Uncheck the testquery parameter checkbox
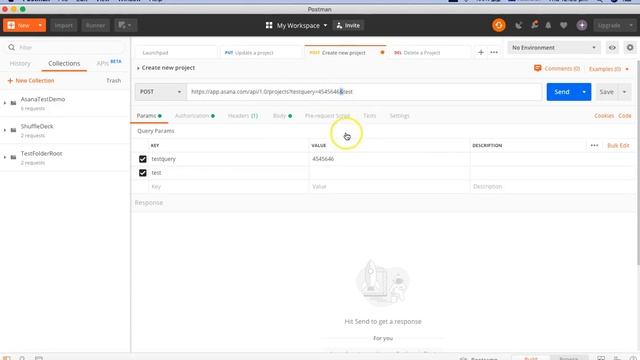Image resolution: width=640 pixels, height=360 pixels. click(x=142, y=159)
